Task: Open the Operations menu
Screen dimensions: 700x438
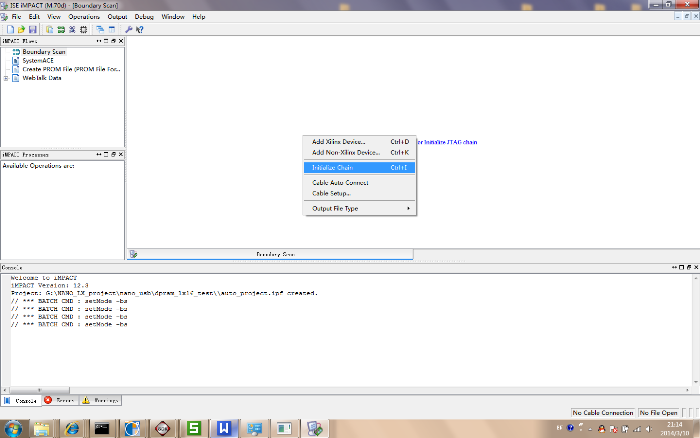Action: click(84, 17)
